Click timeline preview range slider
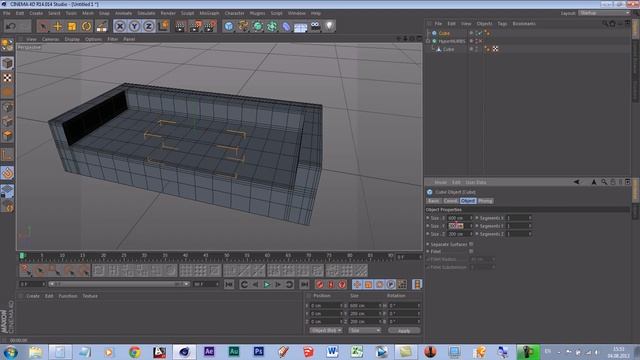 119,284
